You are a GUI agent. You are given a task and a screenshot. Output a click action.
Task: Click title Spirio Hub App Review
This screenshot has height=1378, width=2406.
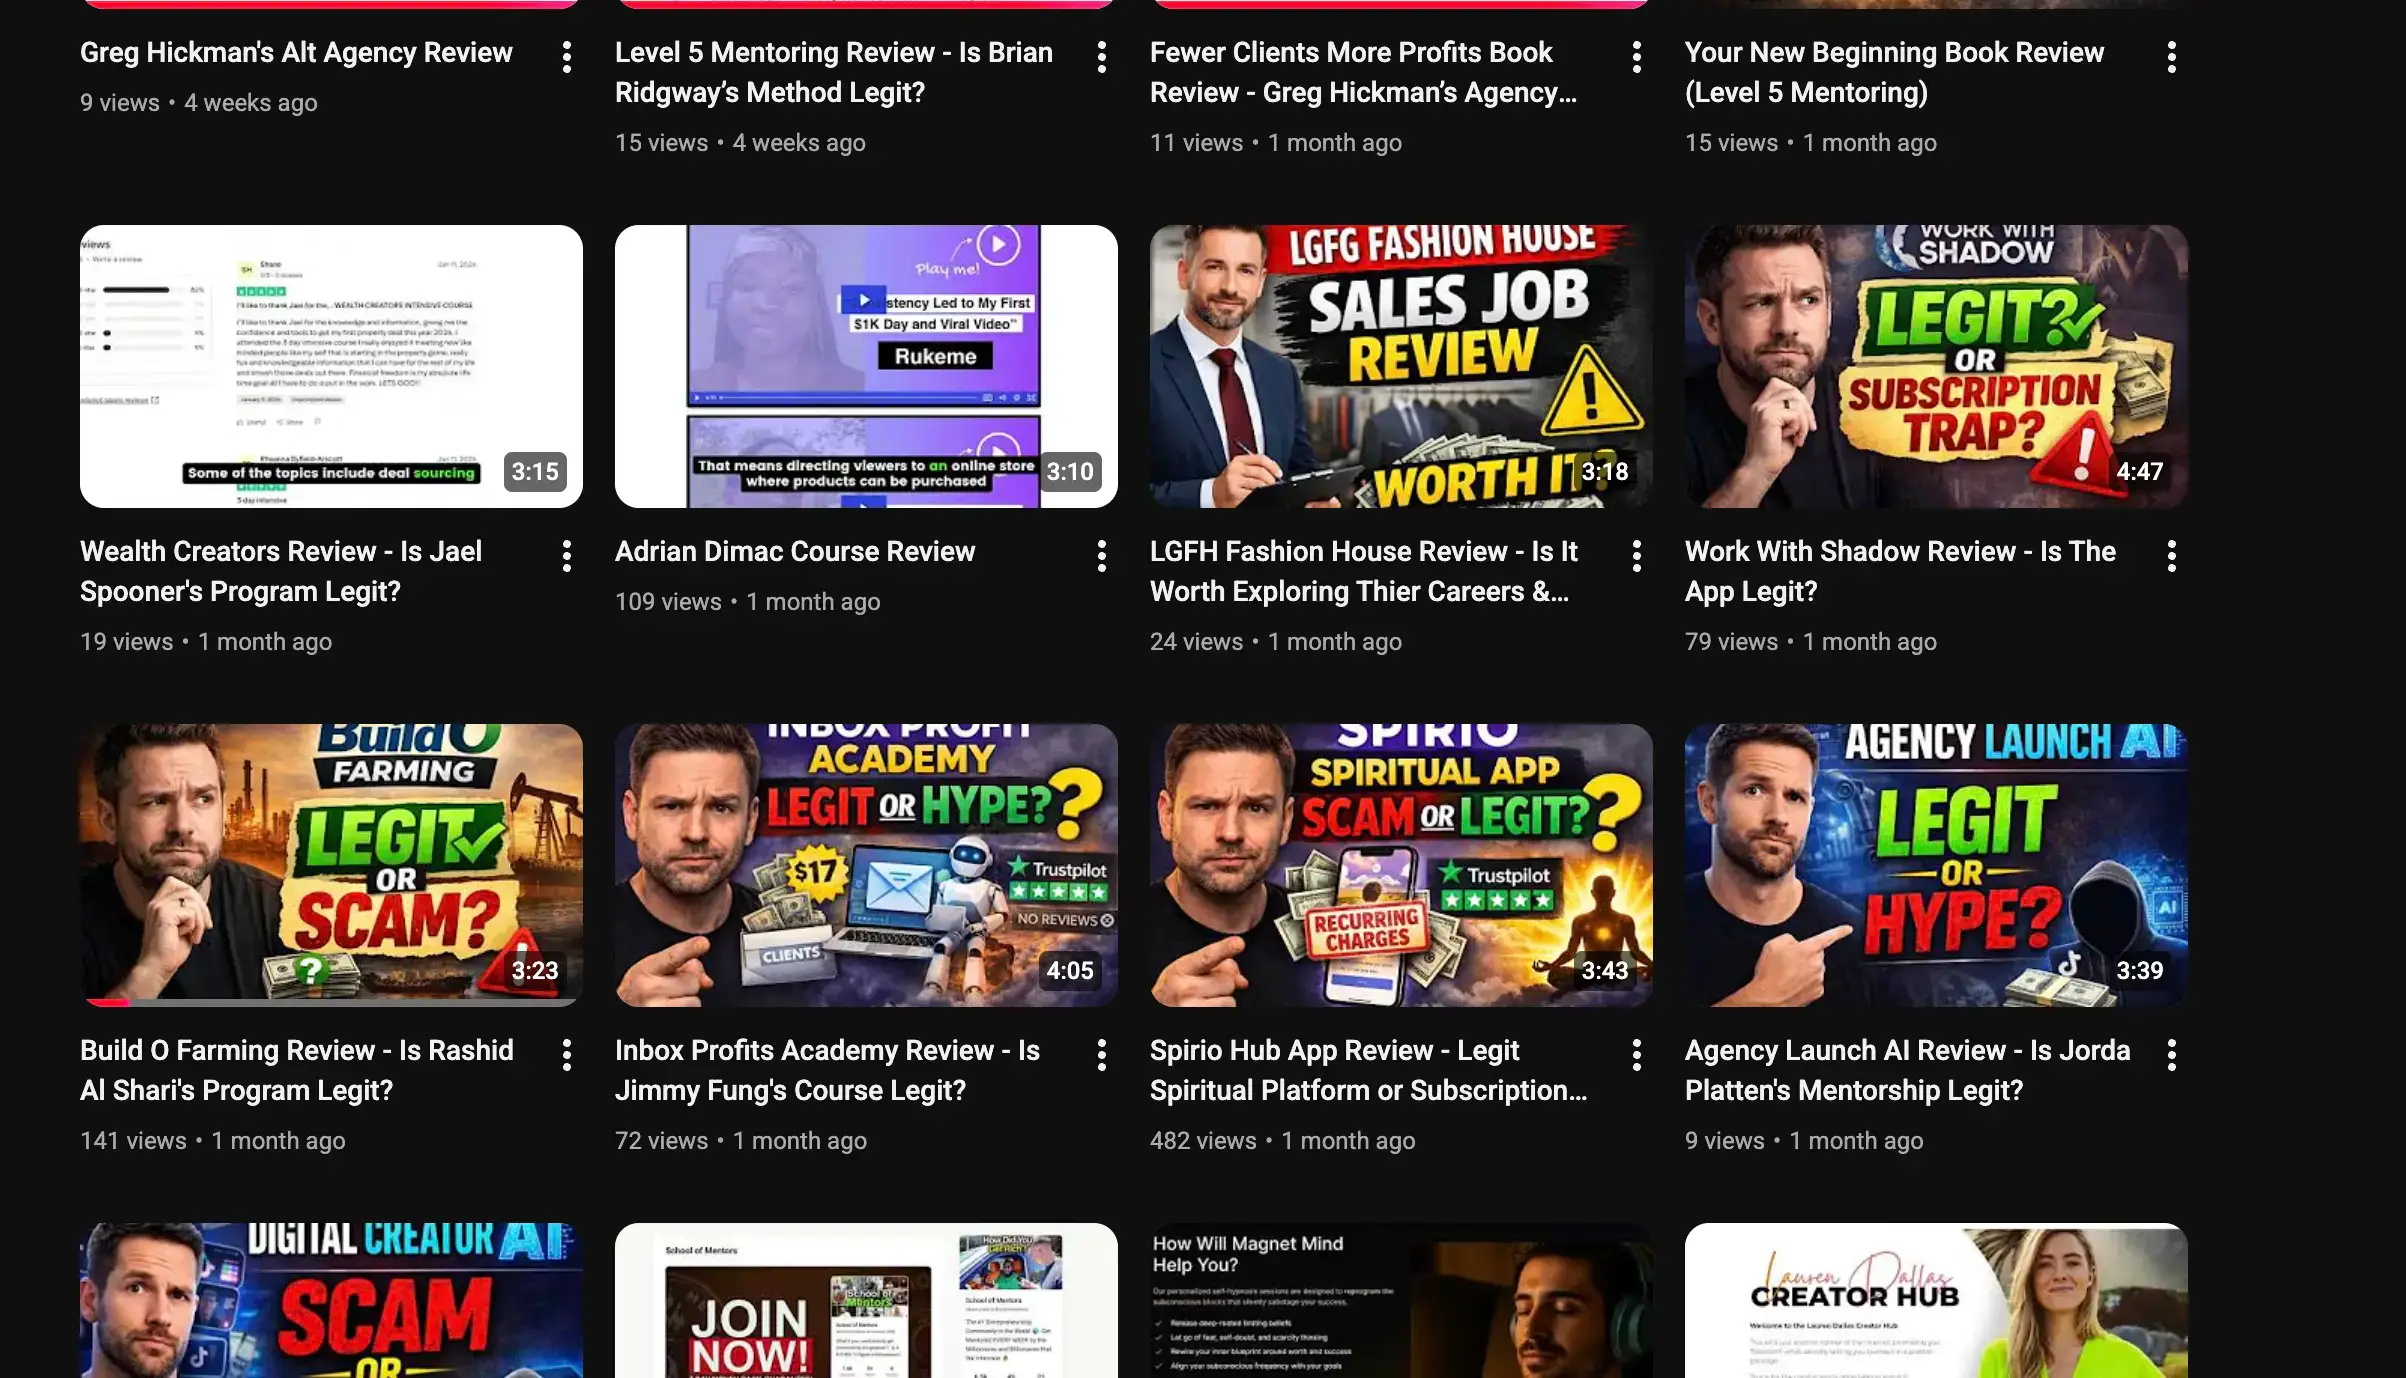[x=1368, y=1070]
